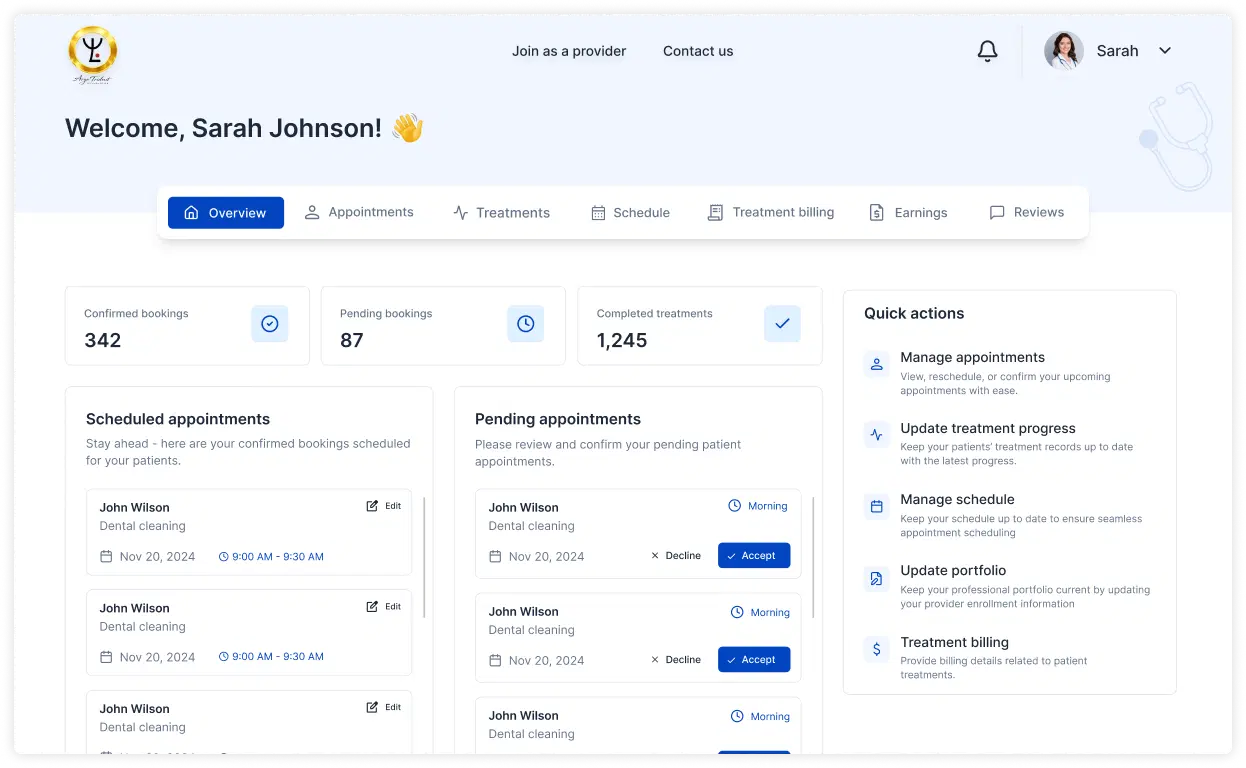
Task: Switch to the Treatments tab
Action: 501,212
